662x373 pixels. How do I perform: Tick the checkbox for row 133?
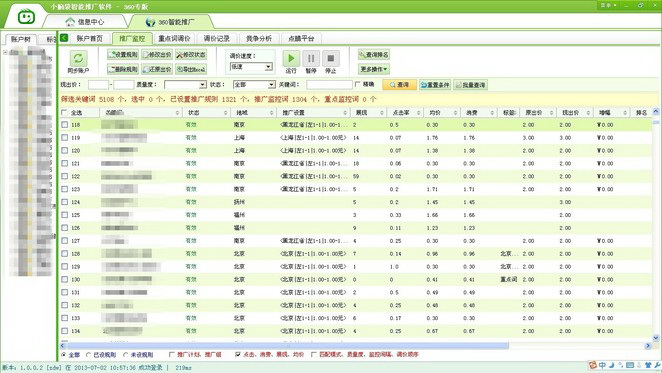(65, 318)
